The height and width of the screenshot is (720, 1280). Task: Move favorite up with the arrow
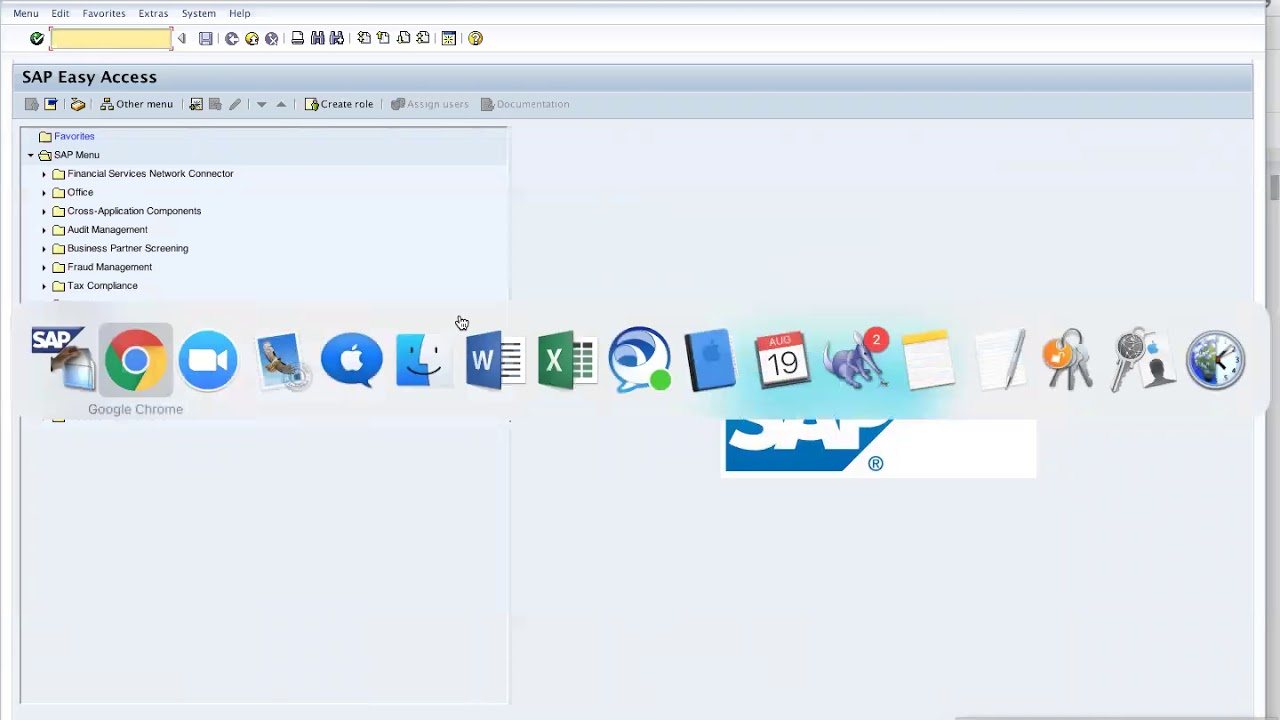point(281,104)
